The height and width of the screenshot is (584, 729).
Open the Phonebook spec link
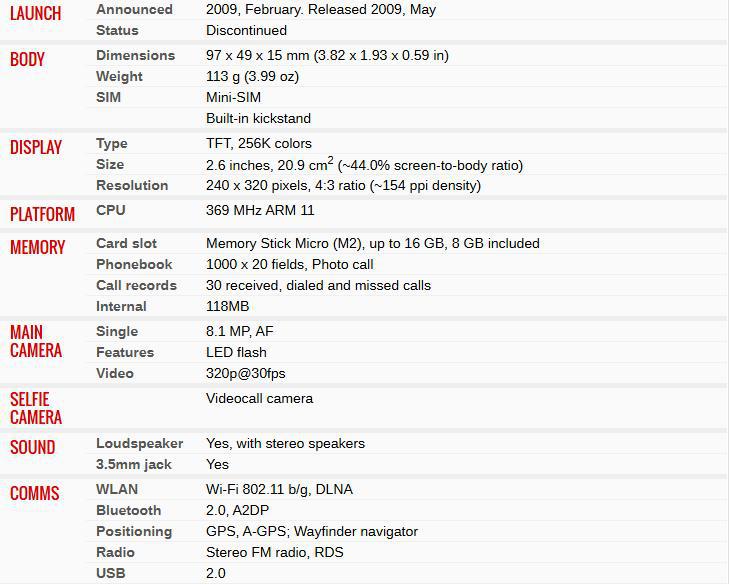tap(134, 264)
